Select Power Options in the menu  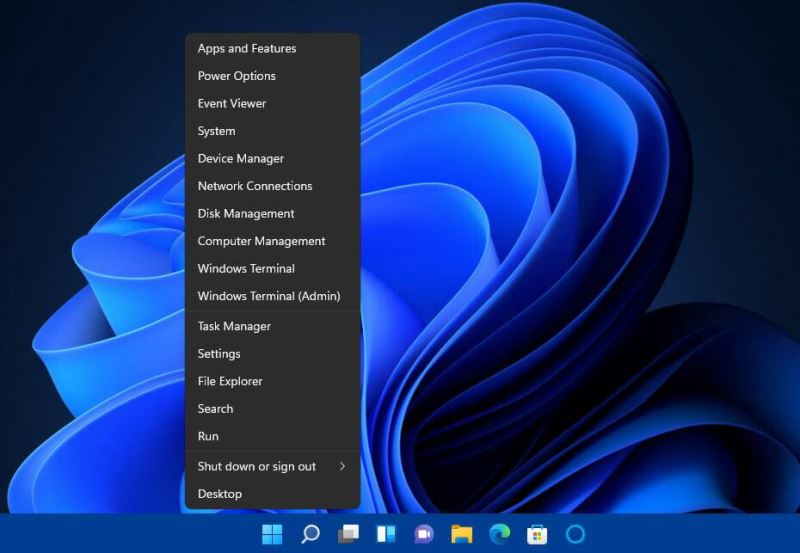click(237, 76)
